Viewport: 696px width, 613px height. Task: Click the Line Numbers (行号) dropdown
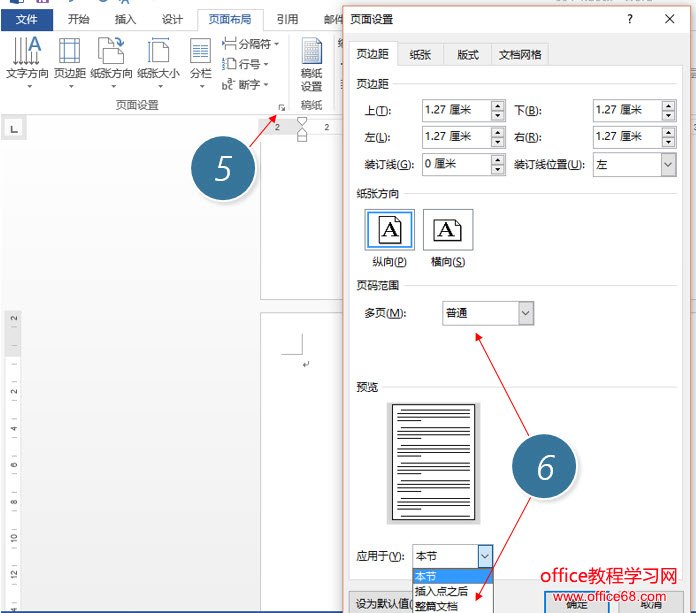click(x=245, y=64)
